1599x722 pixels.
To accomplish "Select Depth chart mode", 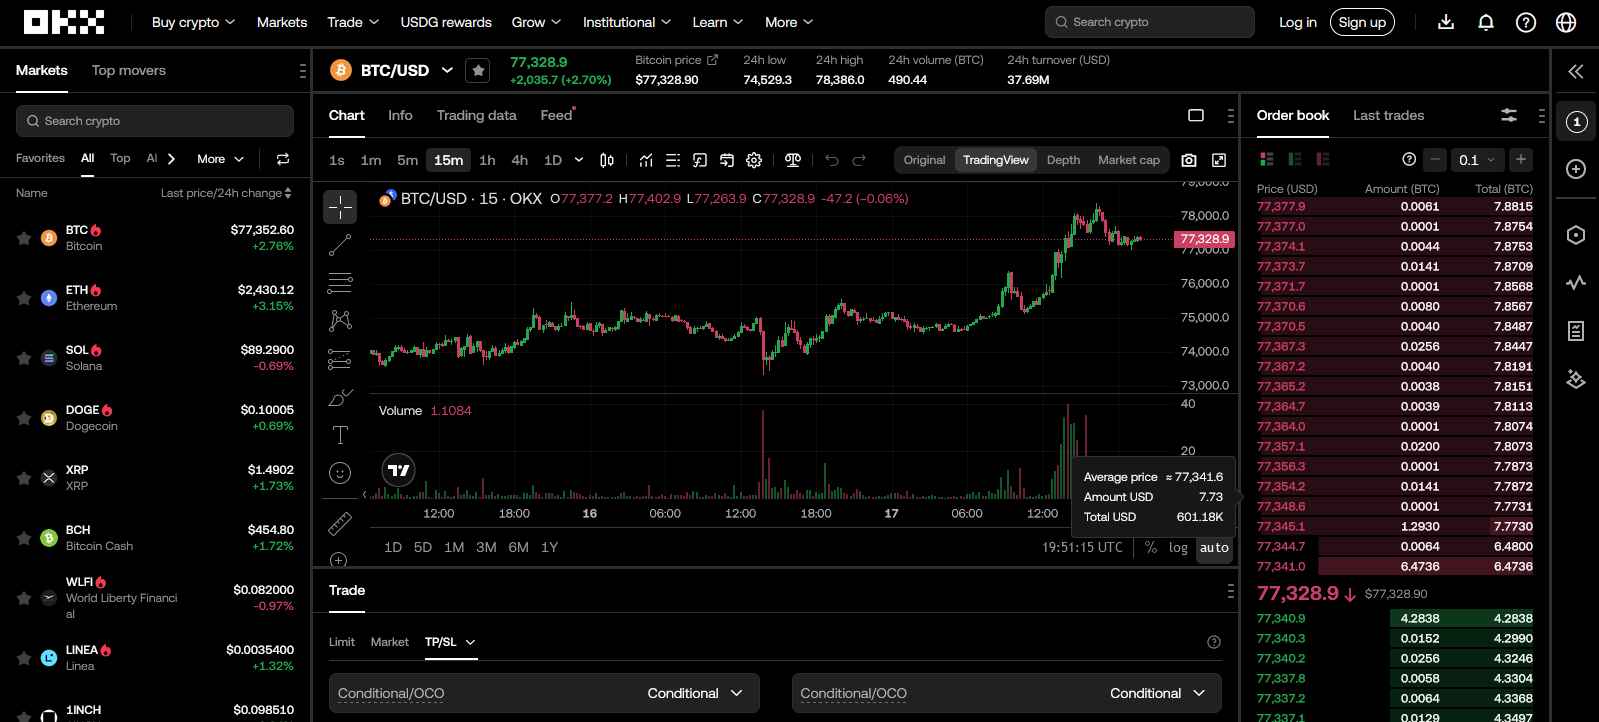I will coord(1063,160).
